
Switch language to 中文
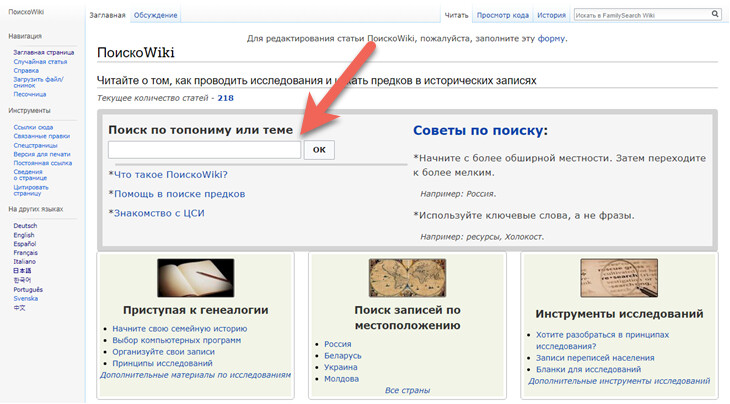[x=20, y=308]
